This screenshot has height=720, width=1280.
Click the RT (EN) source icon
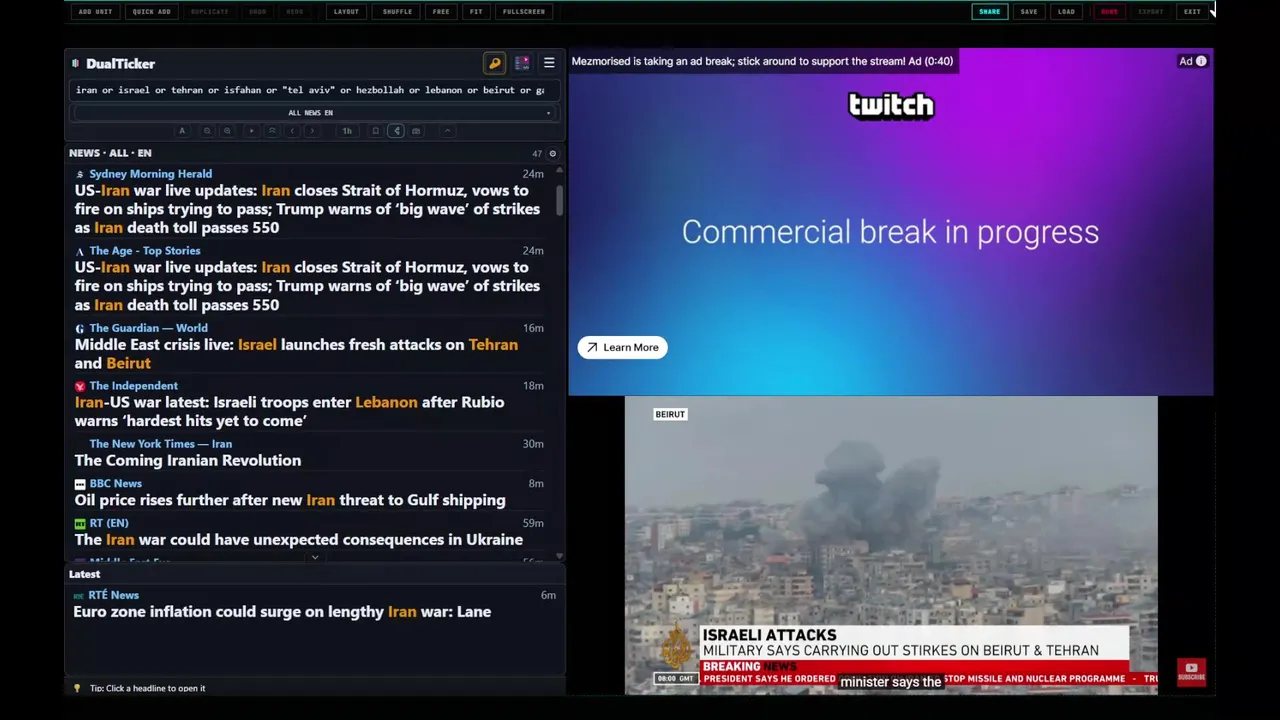(x=80, y=523)
